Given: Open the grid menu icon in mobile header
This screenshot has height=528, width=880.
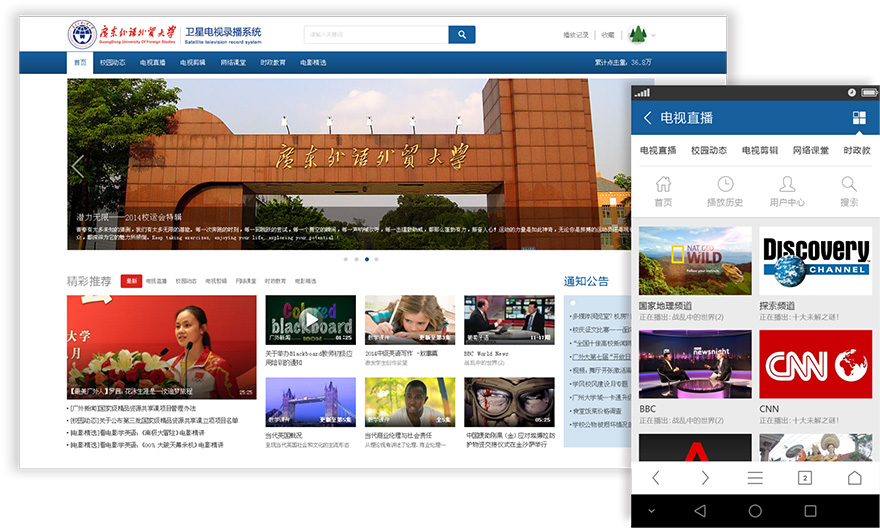Looking at the screenshot, I should (x=859, y=118).
